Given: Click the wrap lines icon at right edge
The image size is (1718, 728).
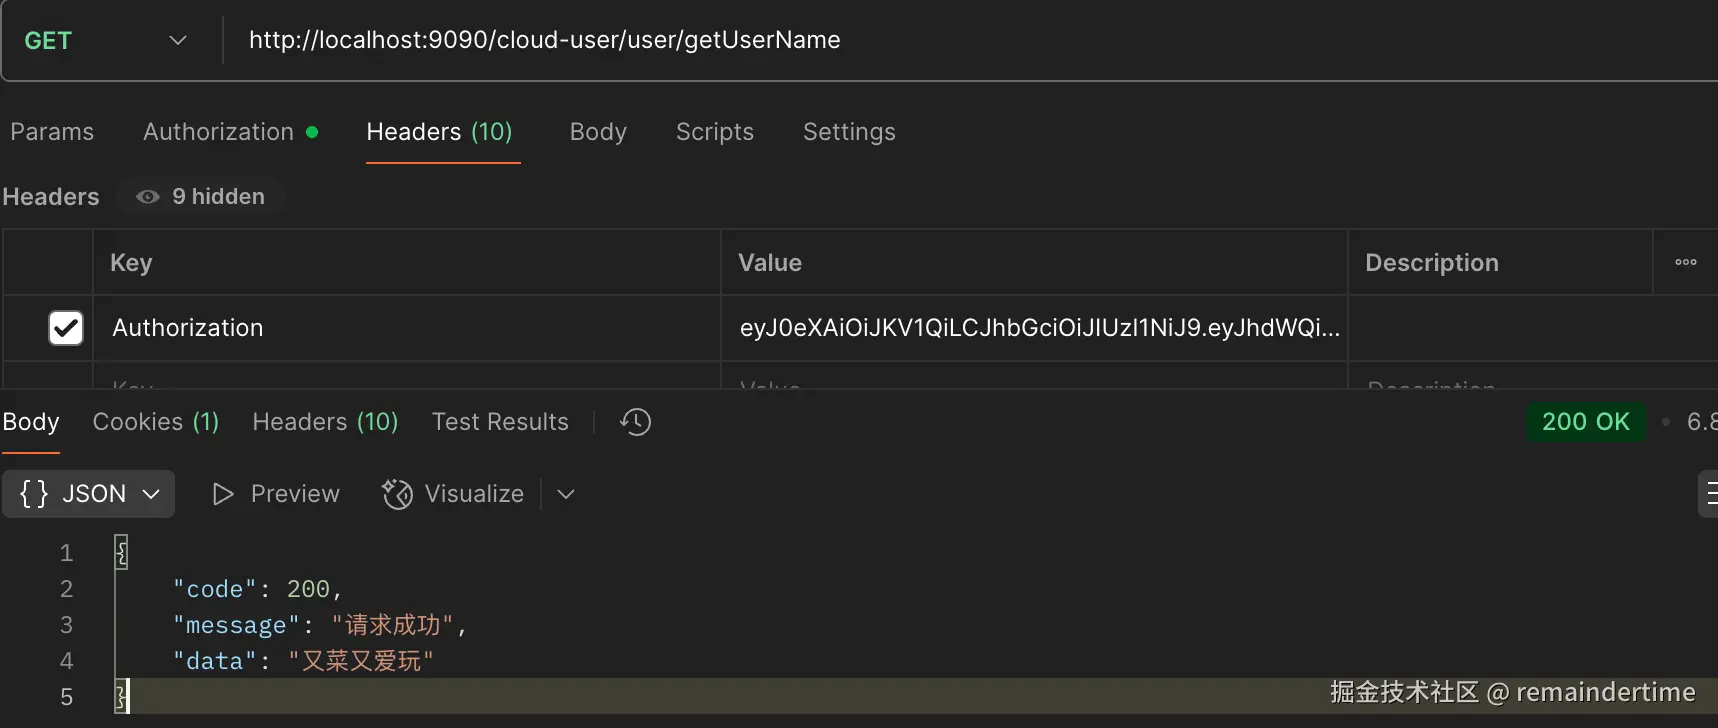Looking at the screenshot, I should (x=1709, y=494).
